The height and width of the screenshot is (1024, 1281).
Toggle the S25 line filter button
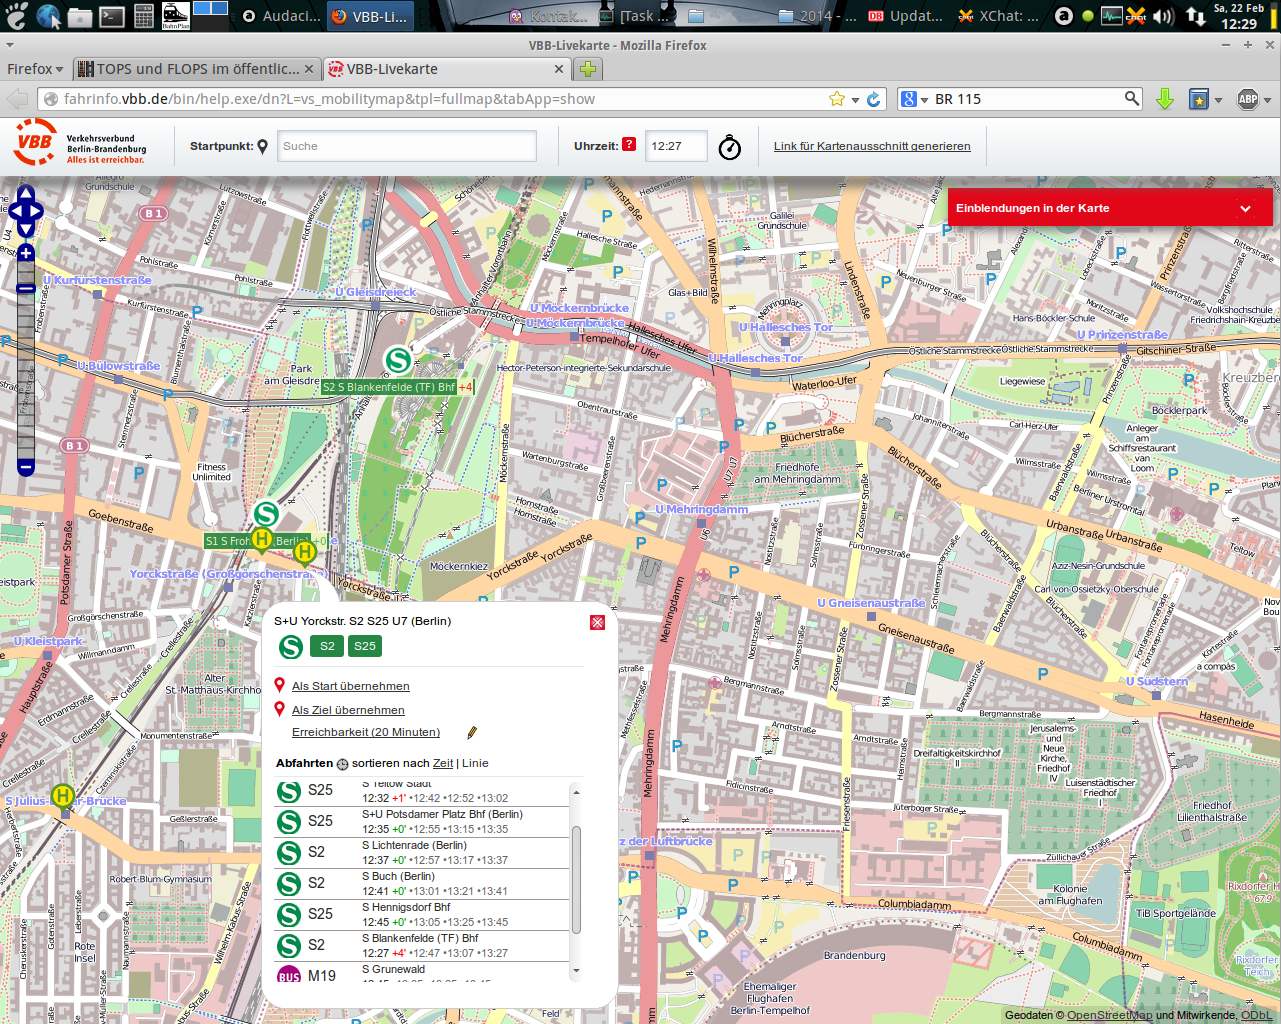pos(365,646)
